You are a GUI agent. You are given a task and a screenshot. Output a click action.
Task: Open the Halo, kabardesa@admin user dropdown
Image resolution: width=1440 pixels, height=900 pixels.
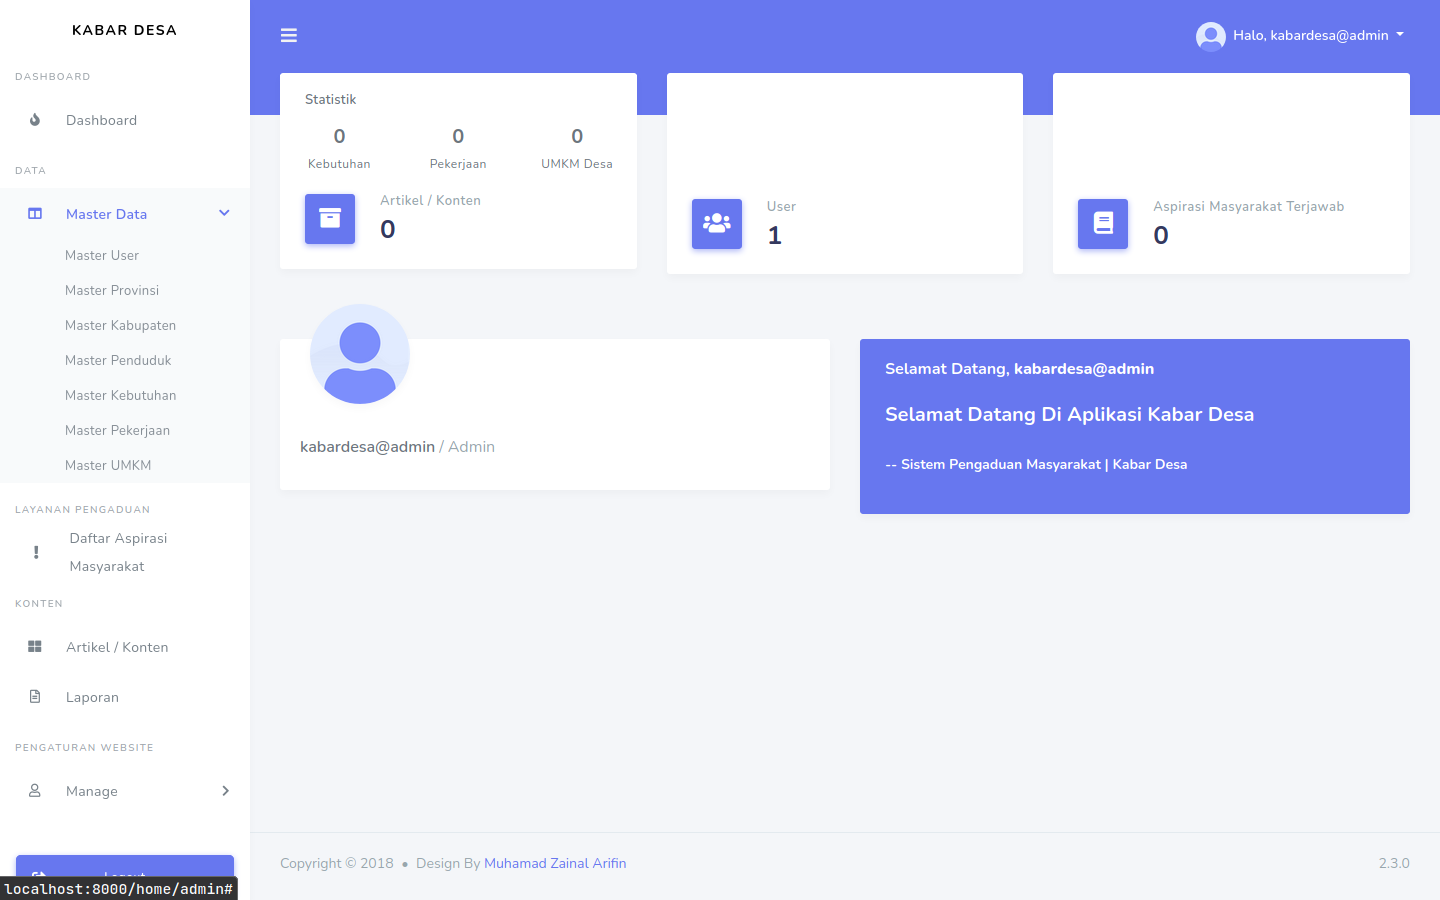point(1300,36)
